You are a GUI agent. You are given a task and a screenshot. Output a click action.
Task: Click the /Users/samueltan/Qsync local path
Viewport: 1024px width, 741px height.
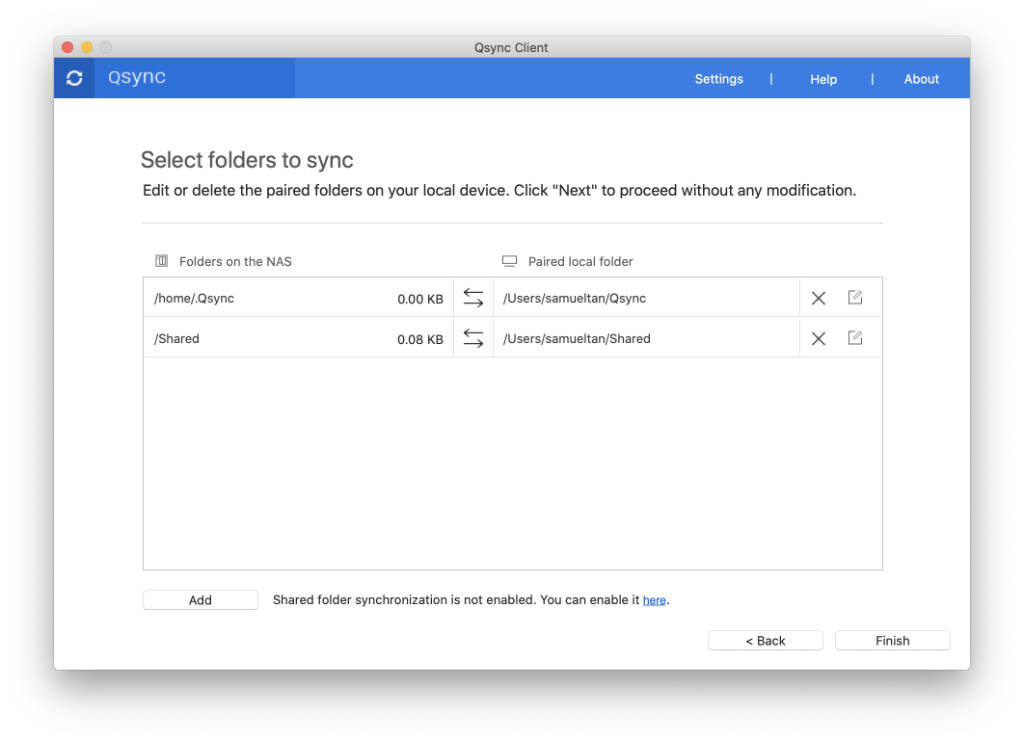[575, 298]
